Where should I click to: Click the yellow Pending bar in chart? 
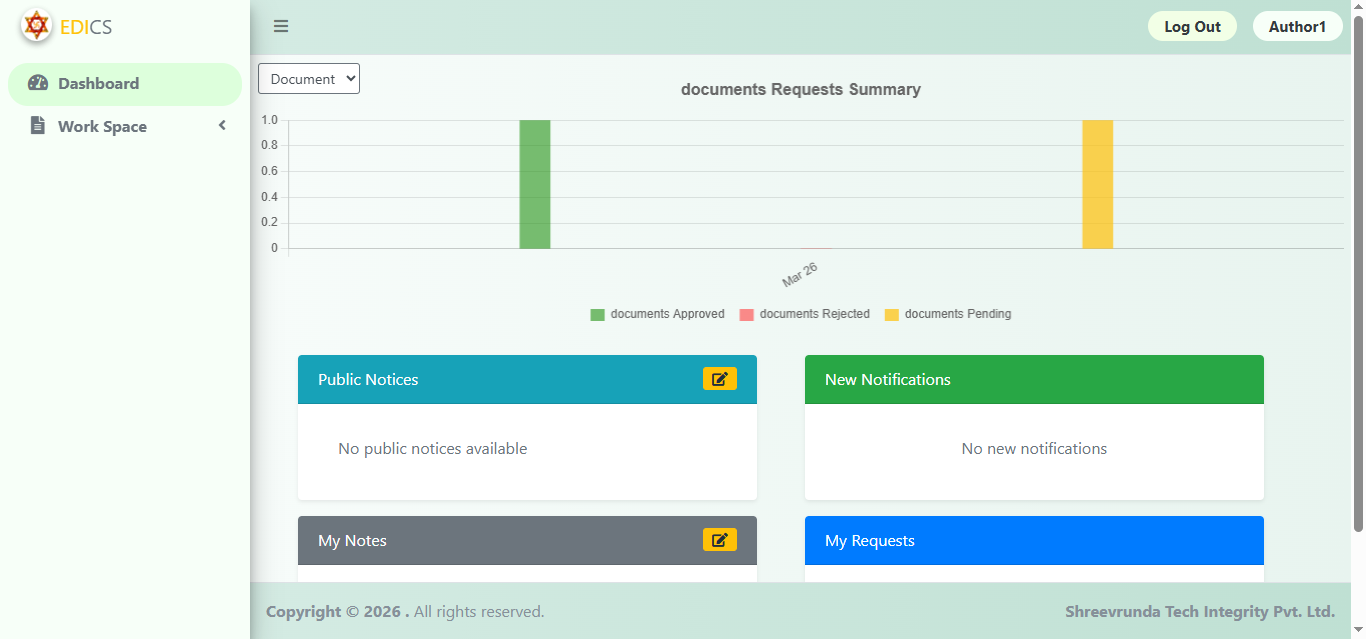click(x=1097, y=185)
